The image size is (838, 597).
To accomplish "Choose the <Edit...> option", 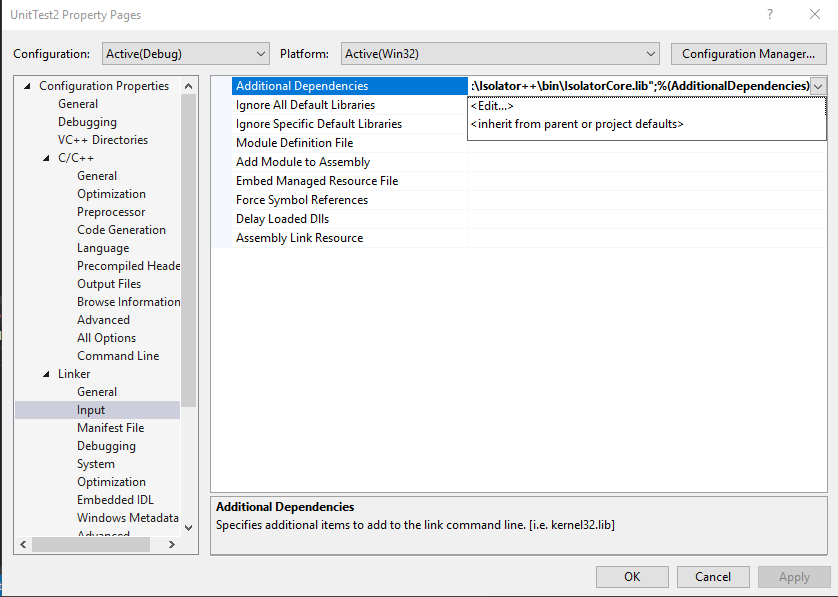I will tap(492, 106).
